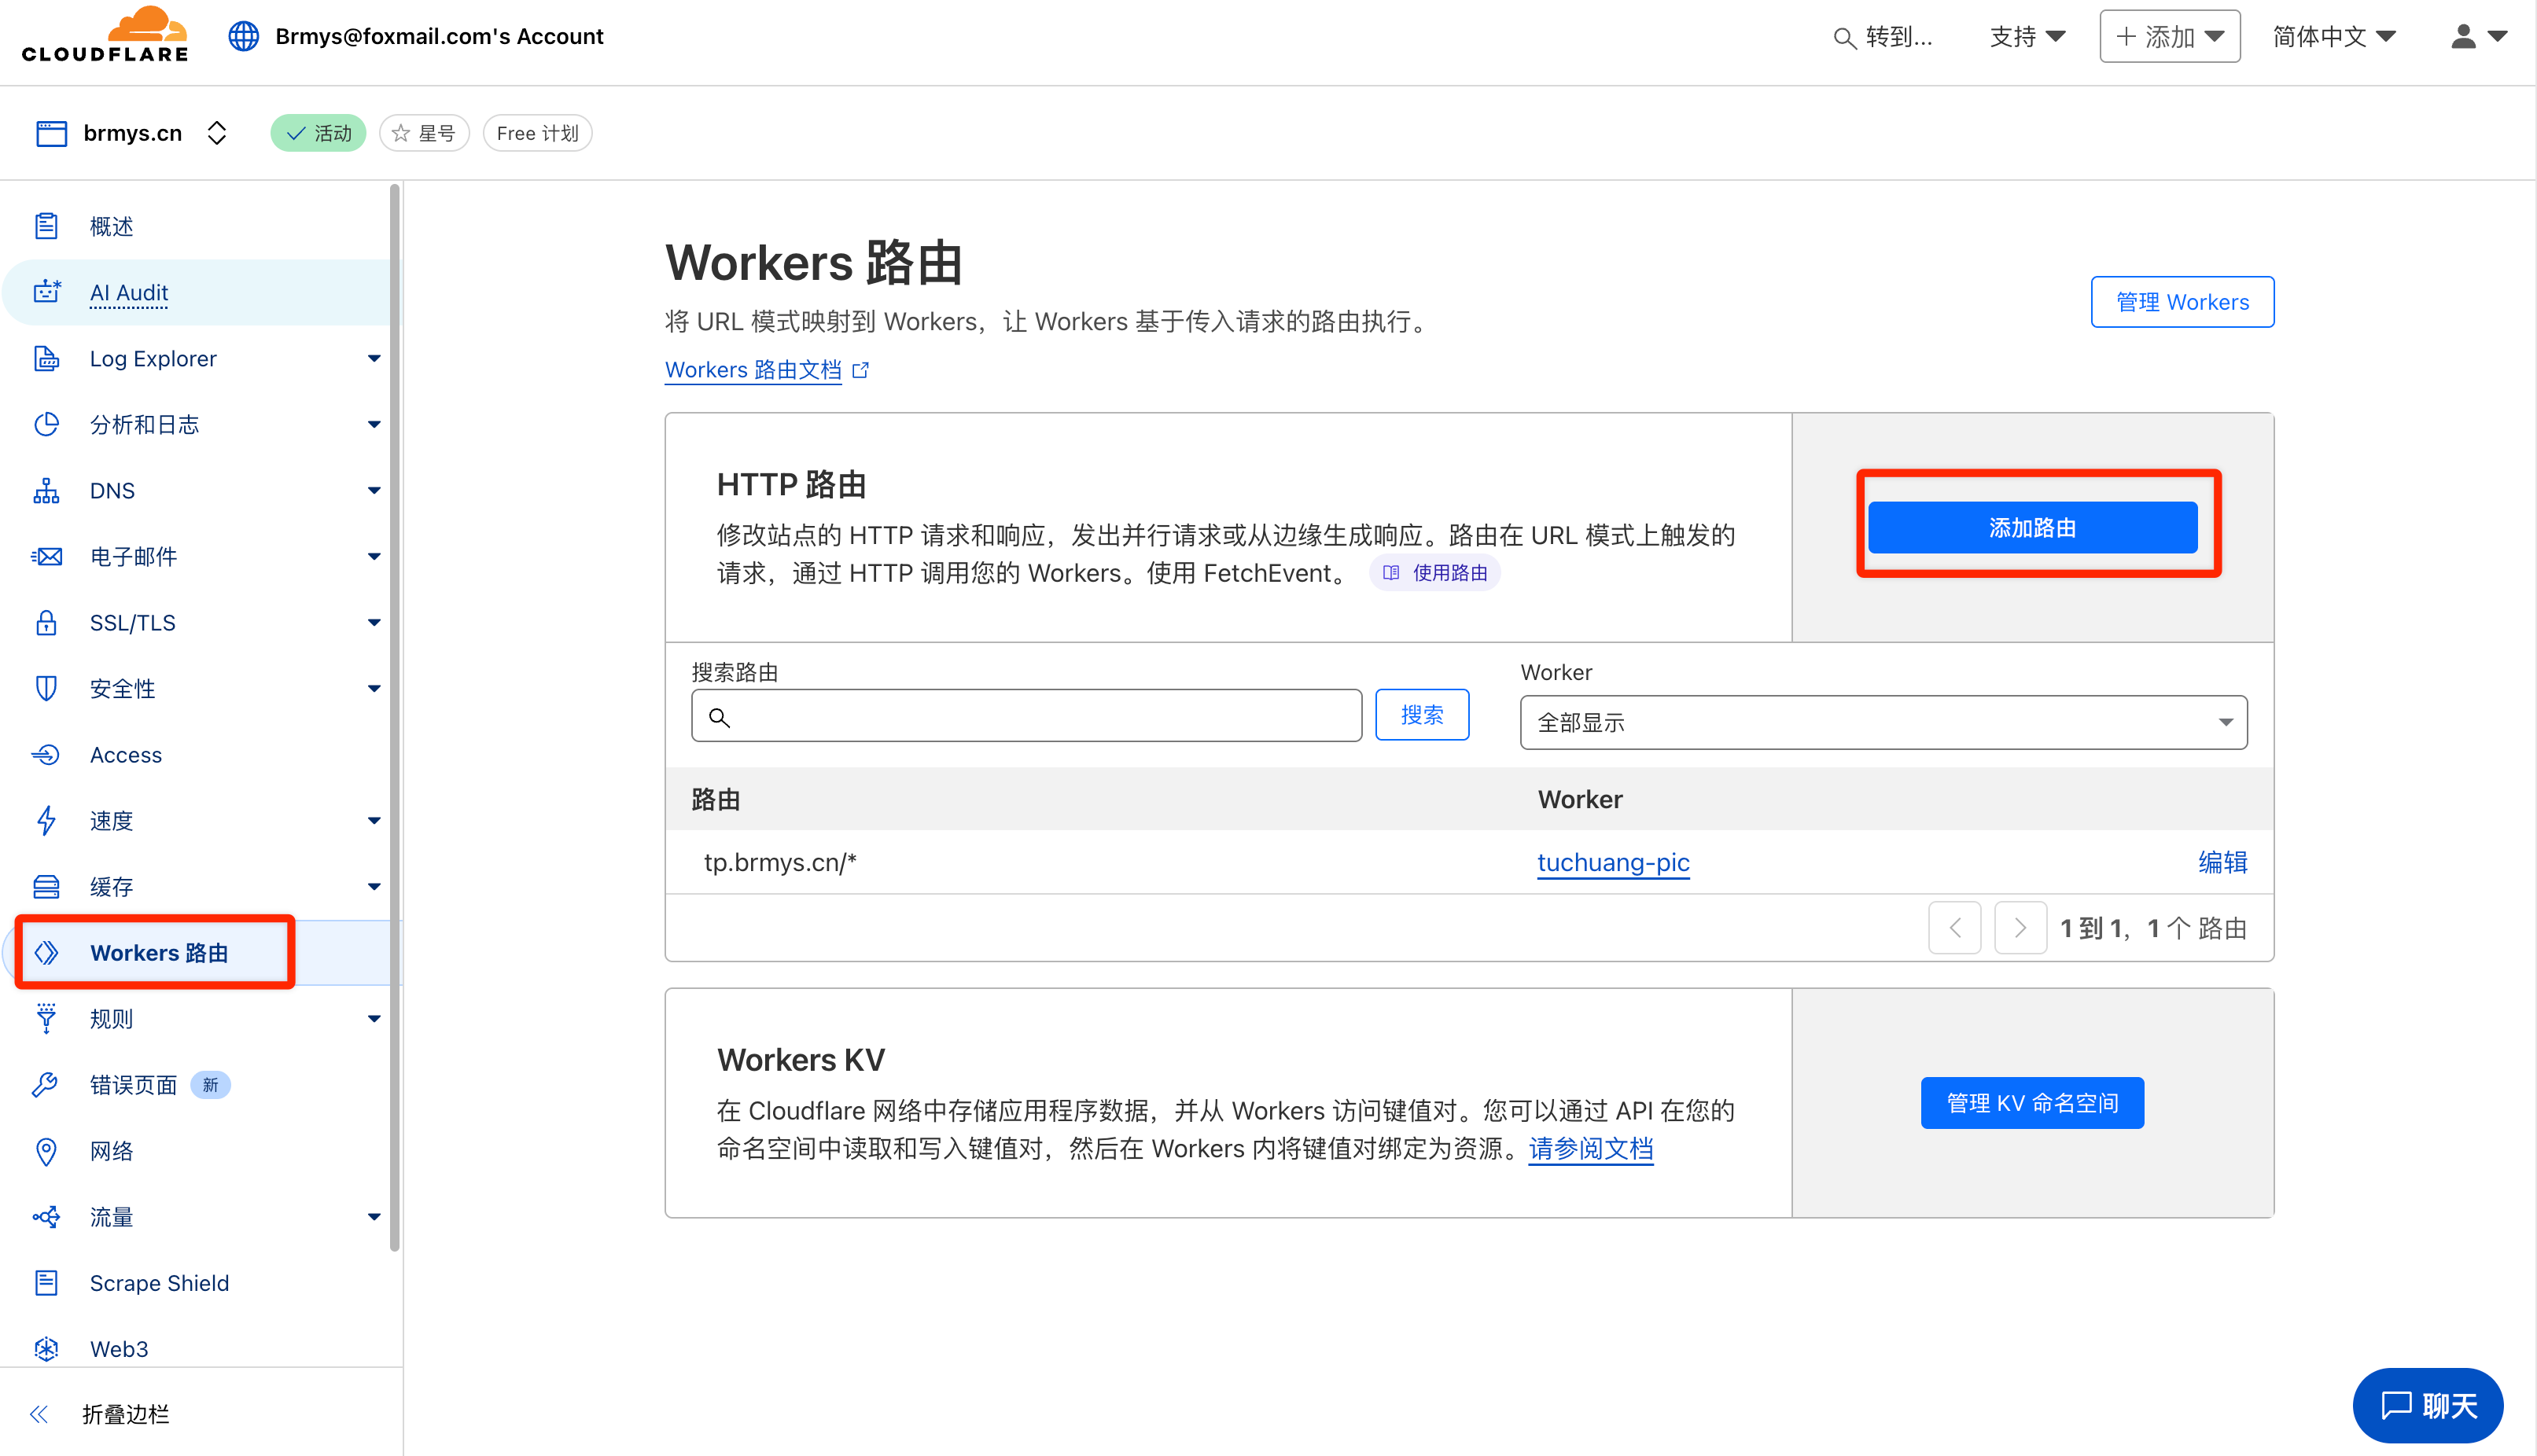
Task: Click the 分析和日志 pie chart icon
Action: [x=46, y=424]
